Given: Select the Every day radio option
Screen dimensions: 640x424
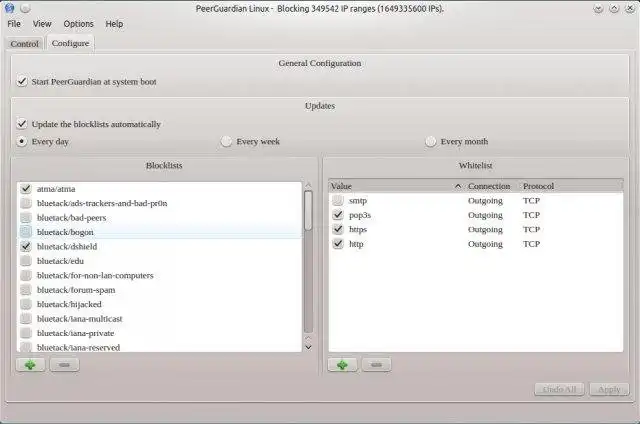Looking at the screenshot, I should click(22, 142).
